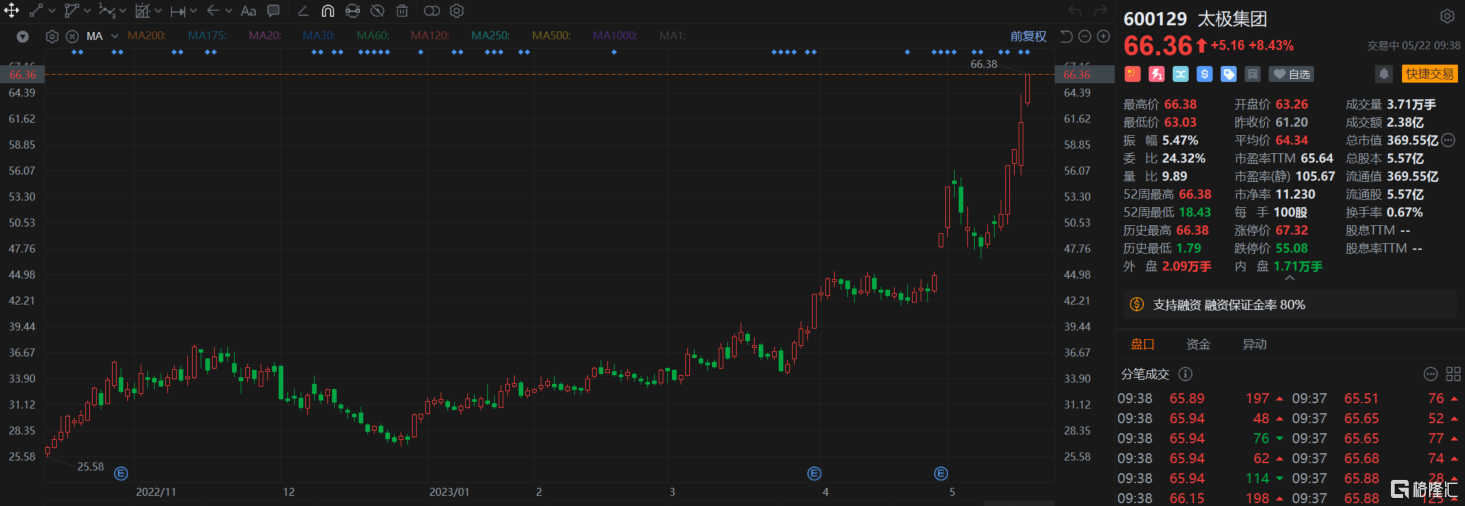This screenshot has width=1465, height=506.
Task: Select the hatched range measurement tool
Action: coord(142,11)
